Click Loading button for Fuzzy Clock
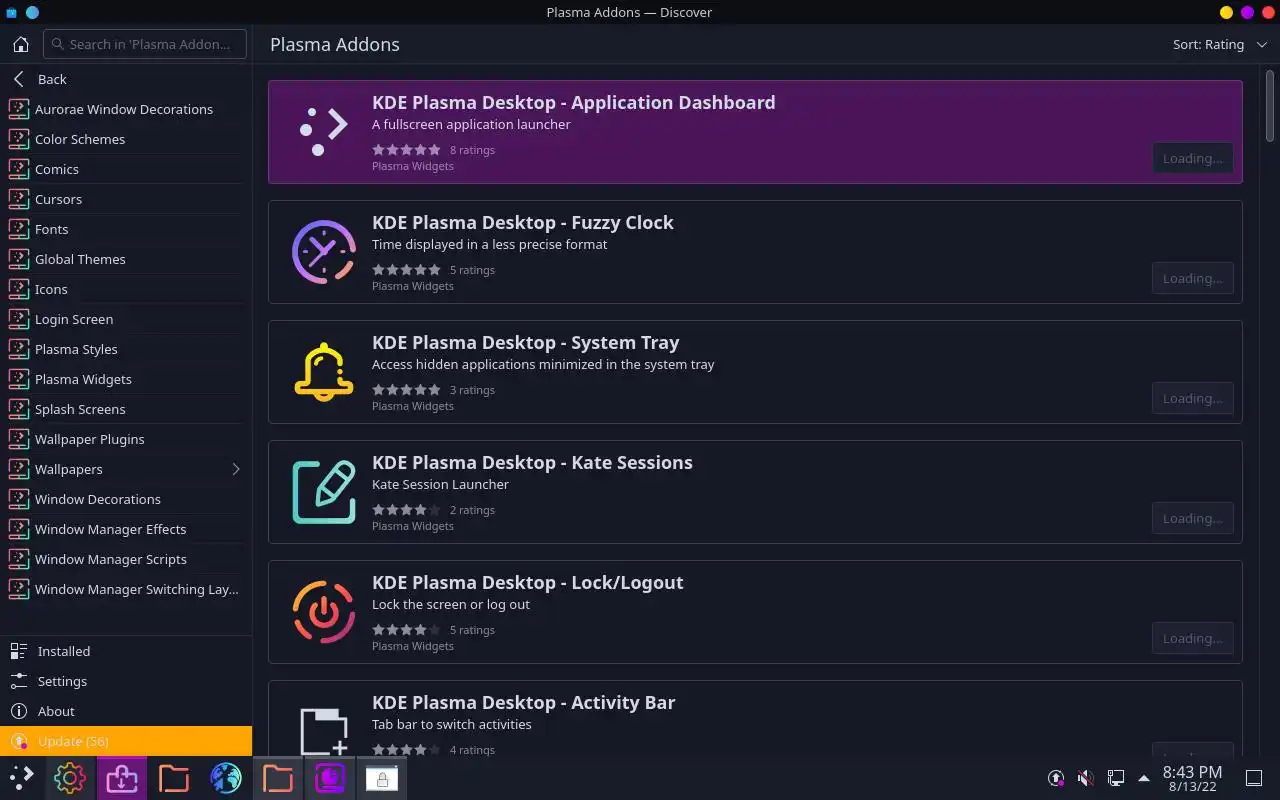Screen dimensions: 1280x800 1192,278
